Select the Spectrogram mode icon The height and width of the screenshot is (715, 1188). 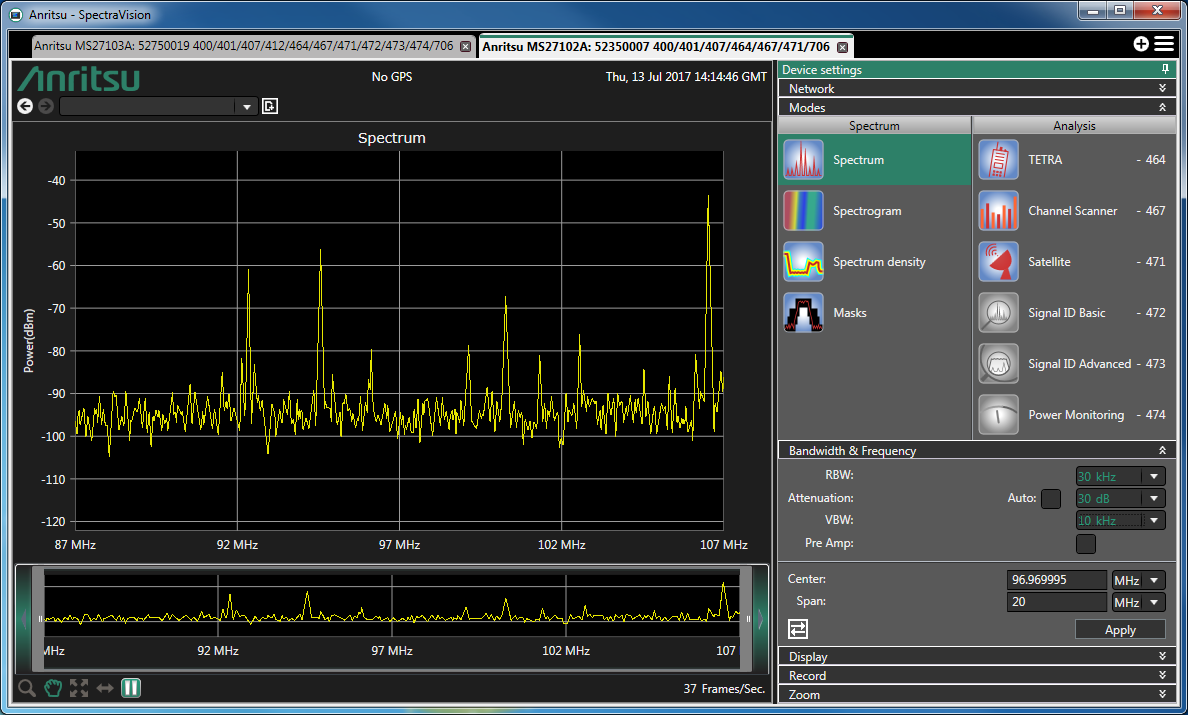[x=803, y=211]
